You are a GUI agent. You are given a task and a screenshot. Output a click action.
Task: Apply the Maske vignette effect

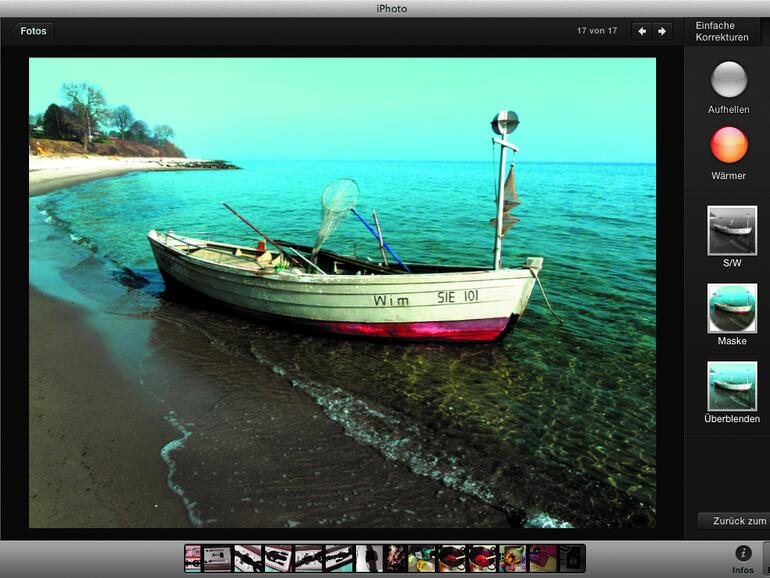point(732,308)
